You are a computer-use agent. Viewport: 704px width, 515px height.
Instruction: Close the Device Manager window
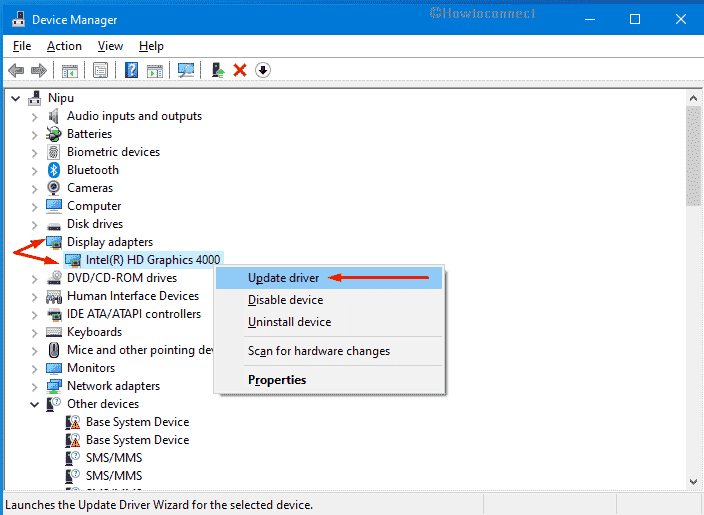tap(681, 19)
